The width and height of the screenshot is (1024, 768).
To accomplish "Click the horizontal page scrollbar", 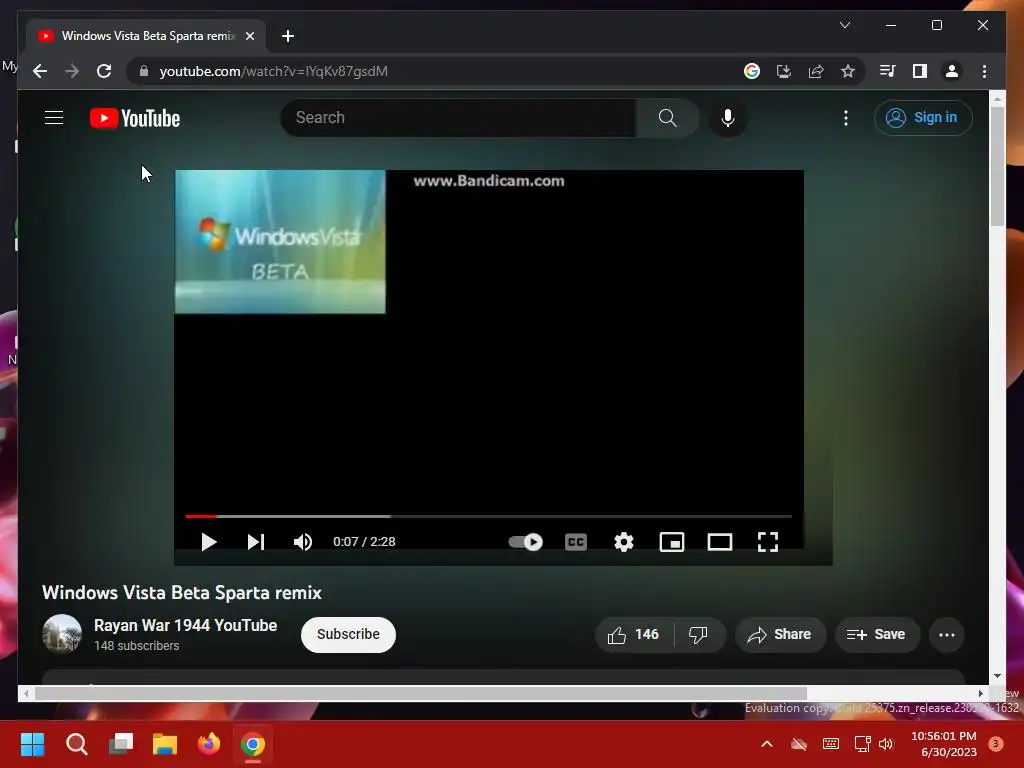I will point(421,694).
